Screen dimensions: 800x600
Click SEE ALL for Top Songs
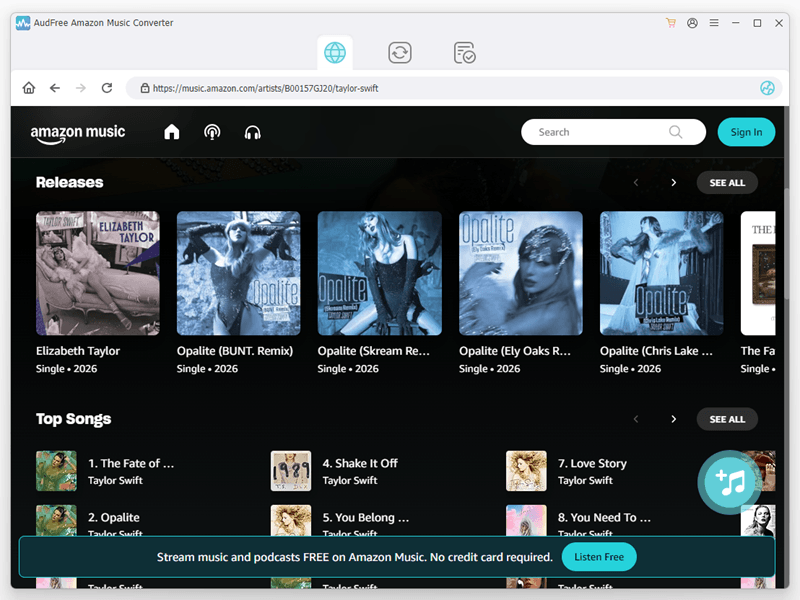click(727, 419)
